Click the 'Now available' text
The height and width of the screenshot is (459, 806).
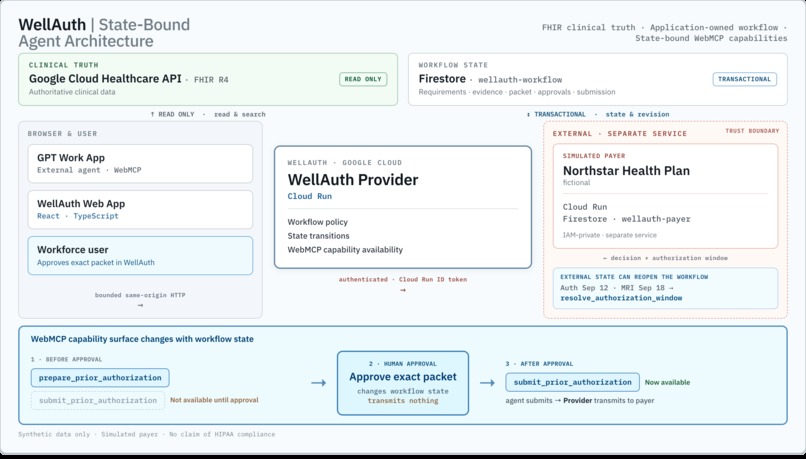[x=667, y=382]
